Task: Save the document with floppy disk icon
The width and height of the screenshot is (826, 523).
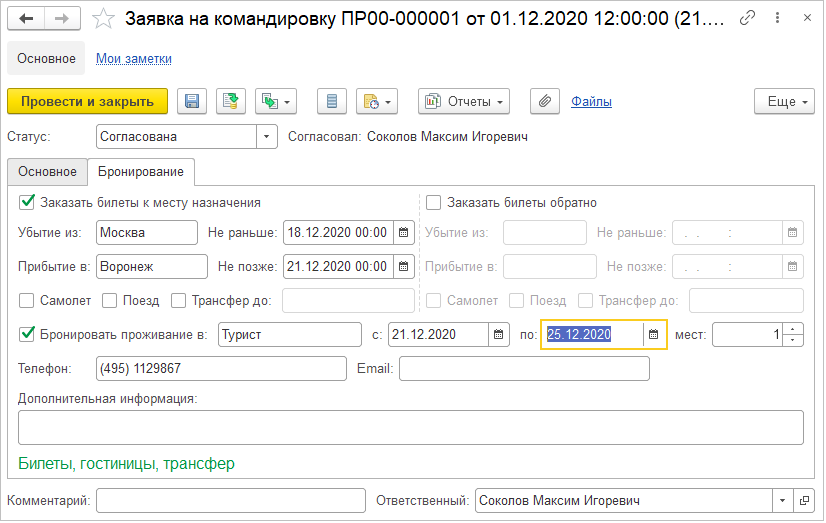Action: [x=192, y=101]
